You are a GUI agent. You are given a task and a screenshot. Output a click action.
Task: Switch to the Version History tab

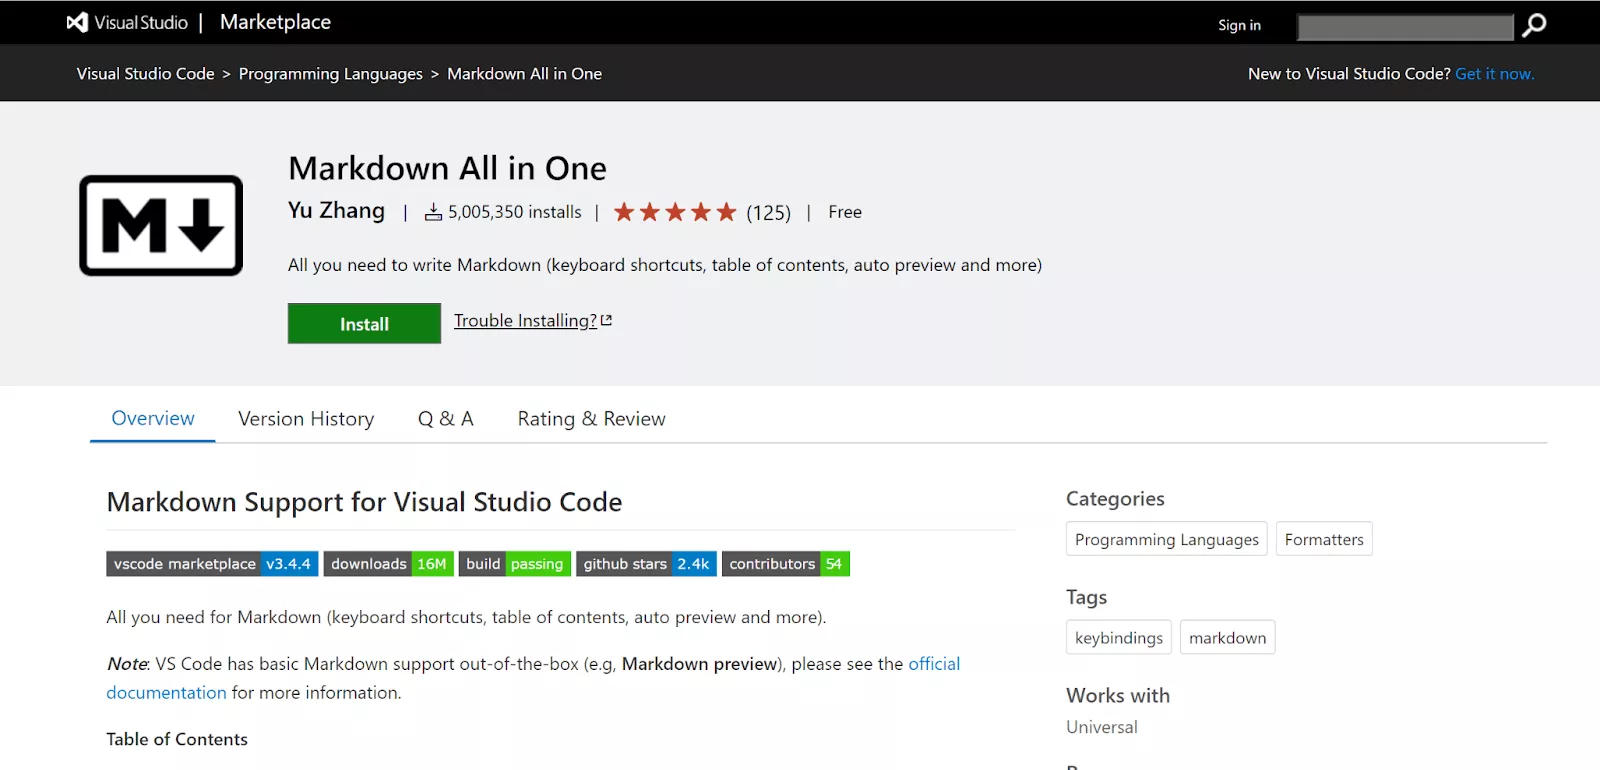306,419
